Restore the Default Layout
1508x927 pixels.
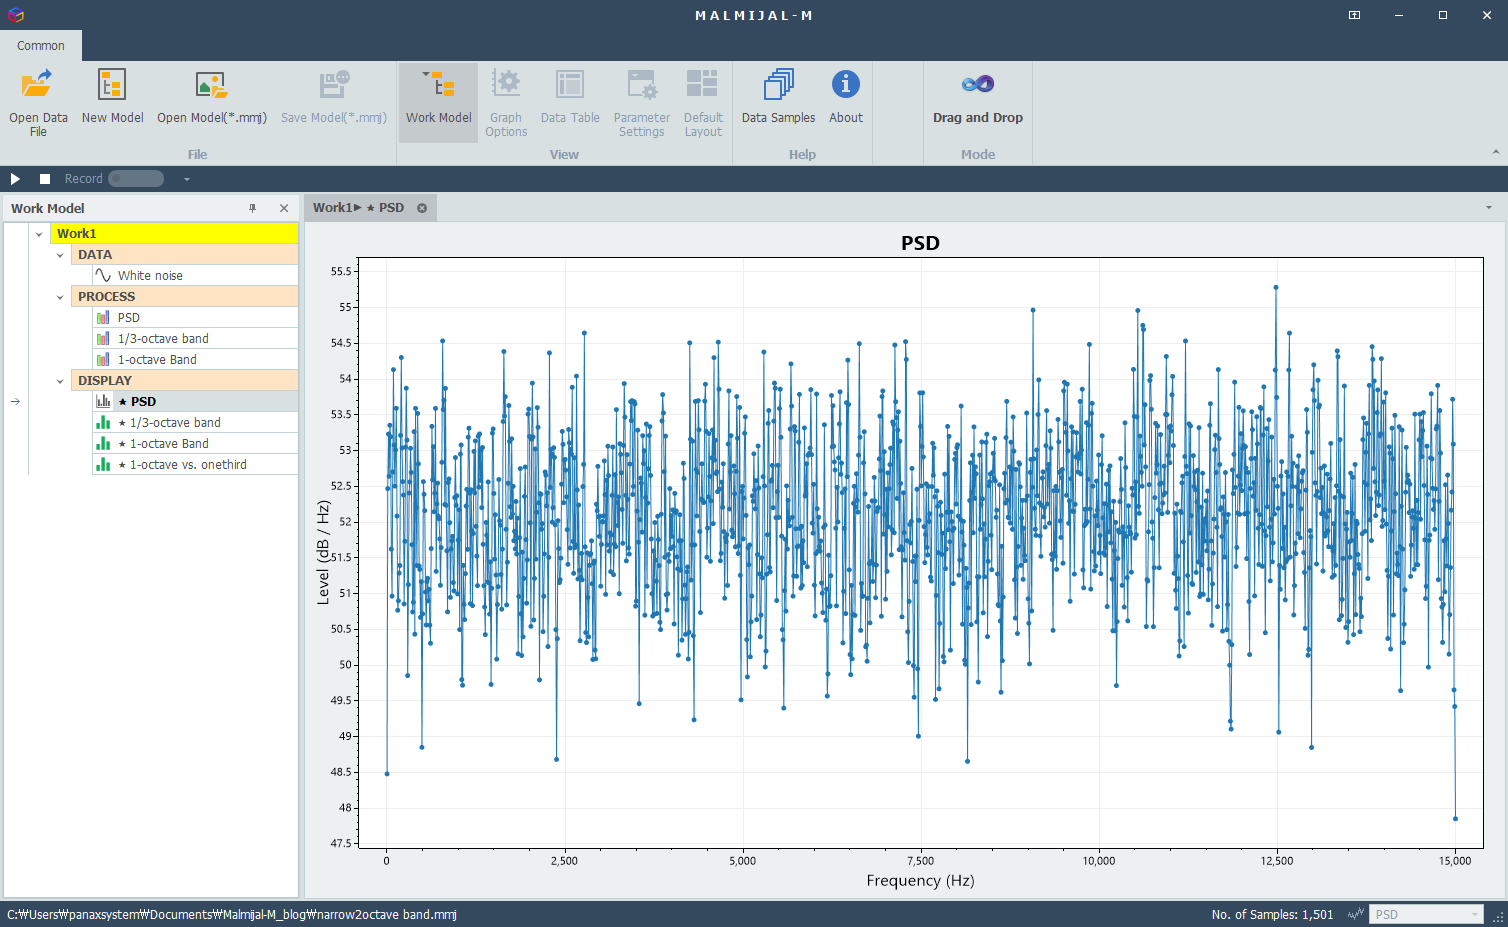tap(703, 103)
